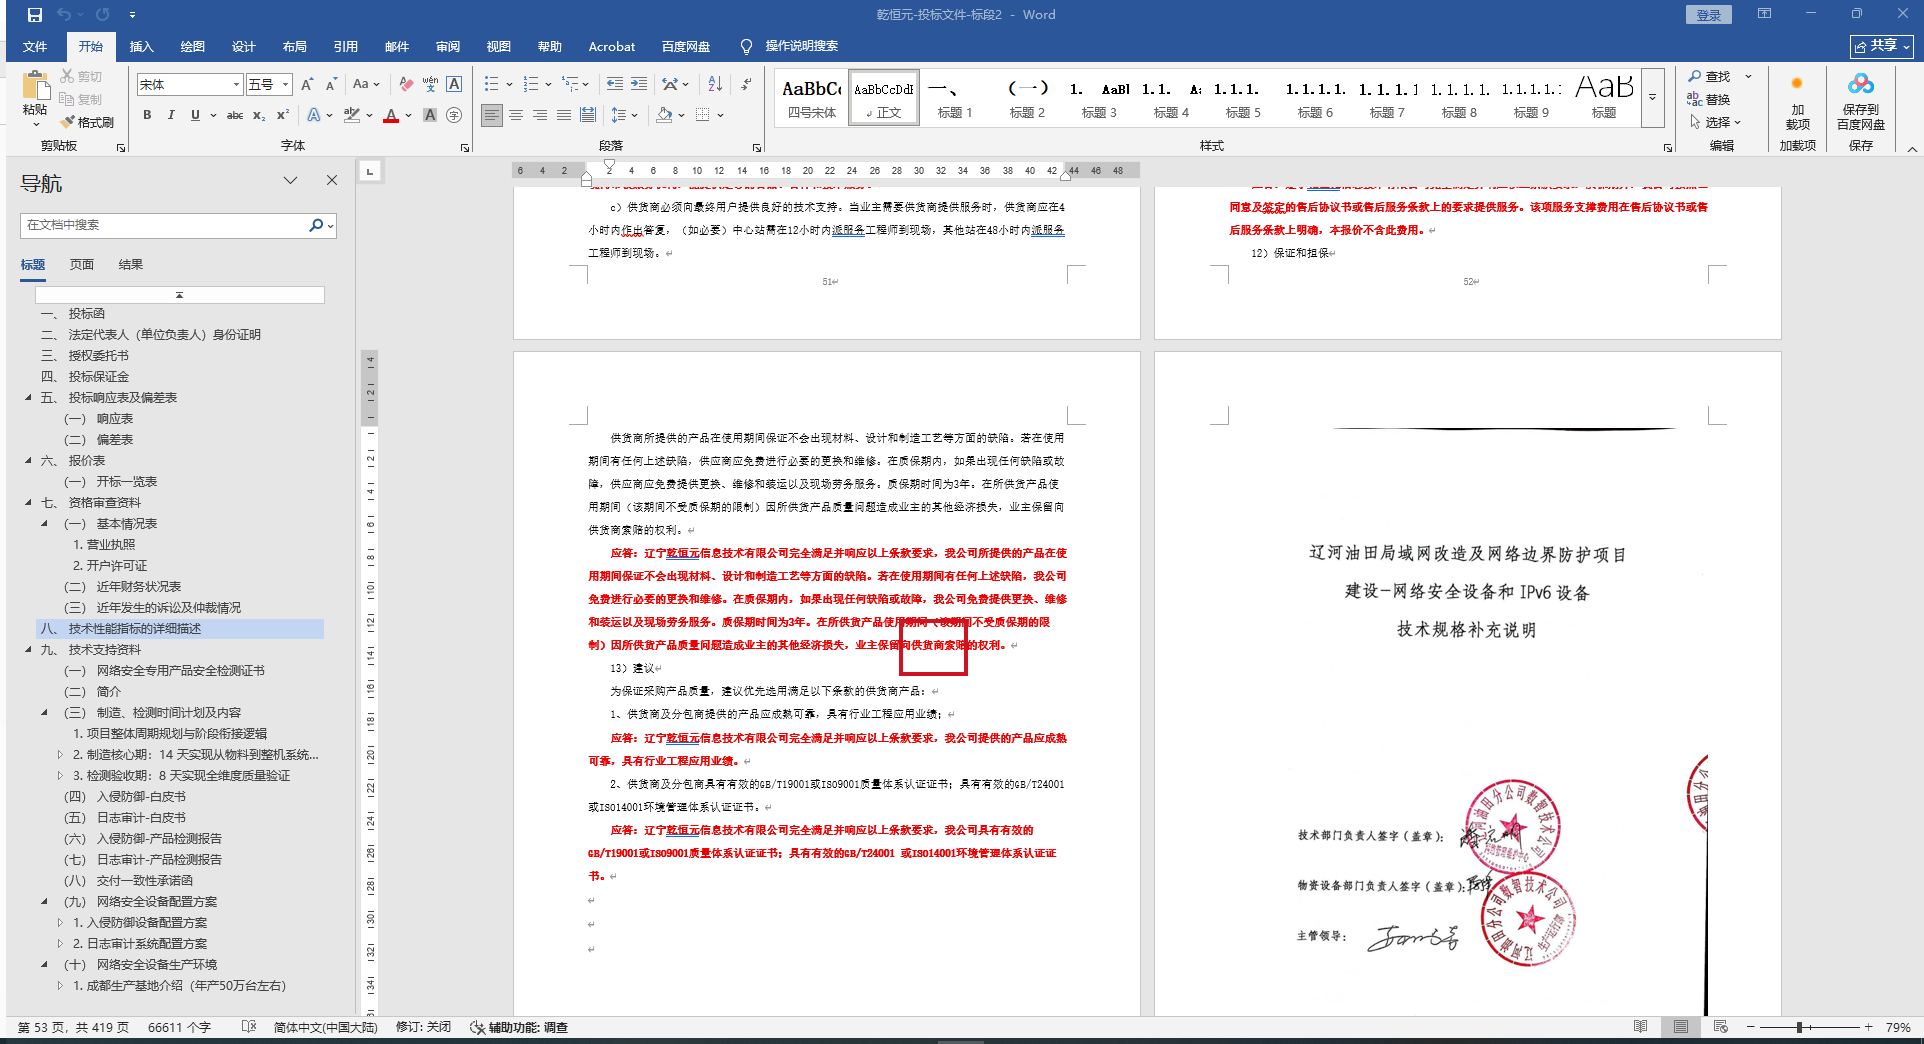Insert a numbered list
Viewport: 1924px width, 1044px height.
[531, 85]
